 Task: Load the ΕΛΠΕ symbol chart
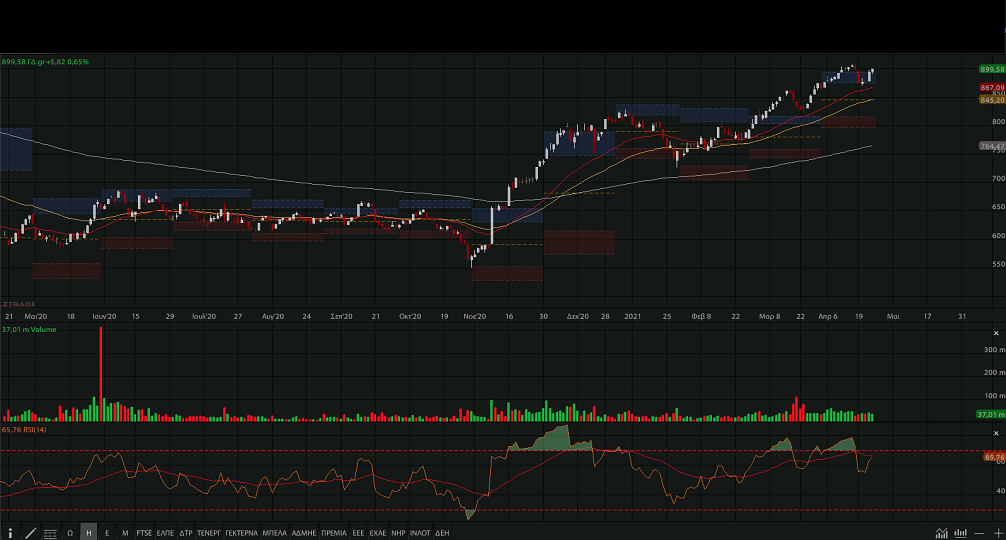166,533
